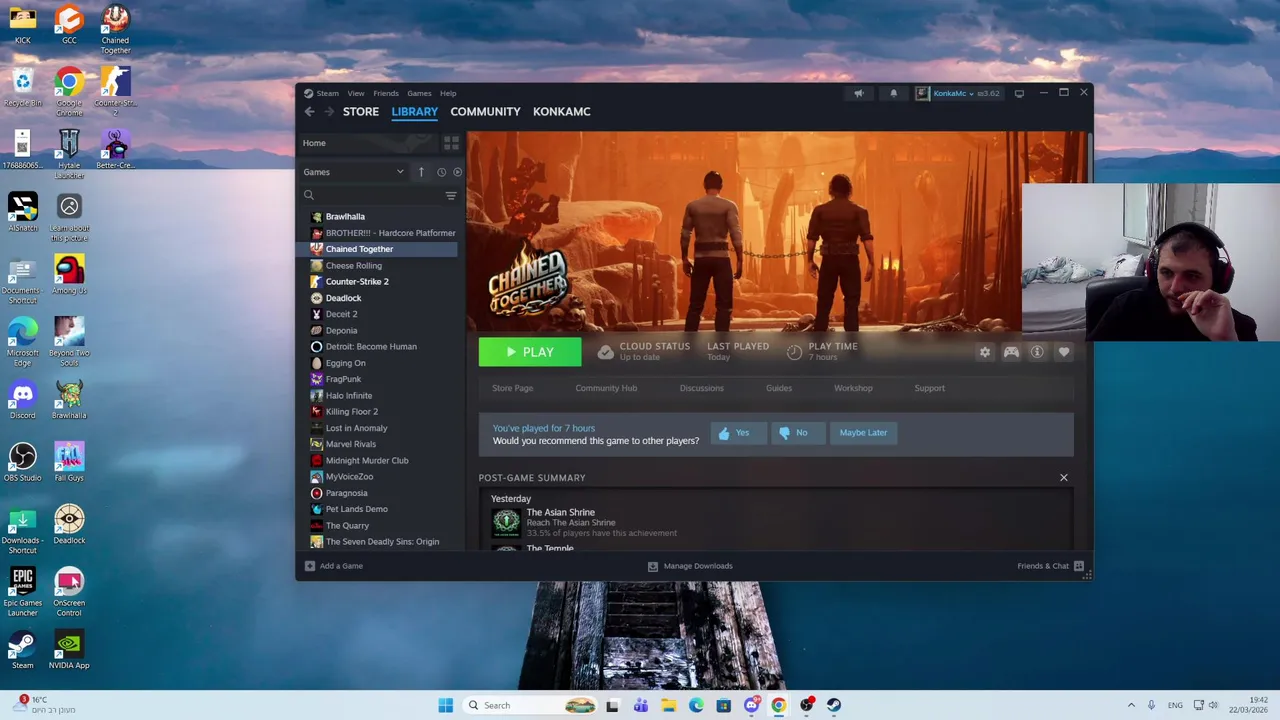Open File Explorer from the taskbar
This screenshot has width=1280, height=720.
tap(668, 705)
